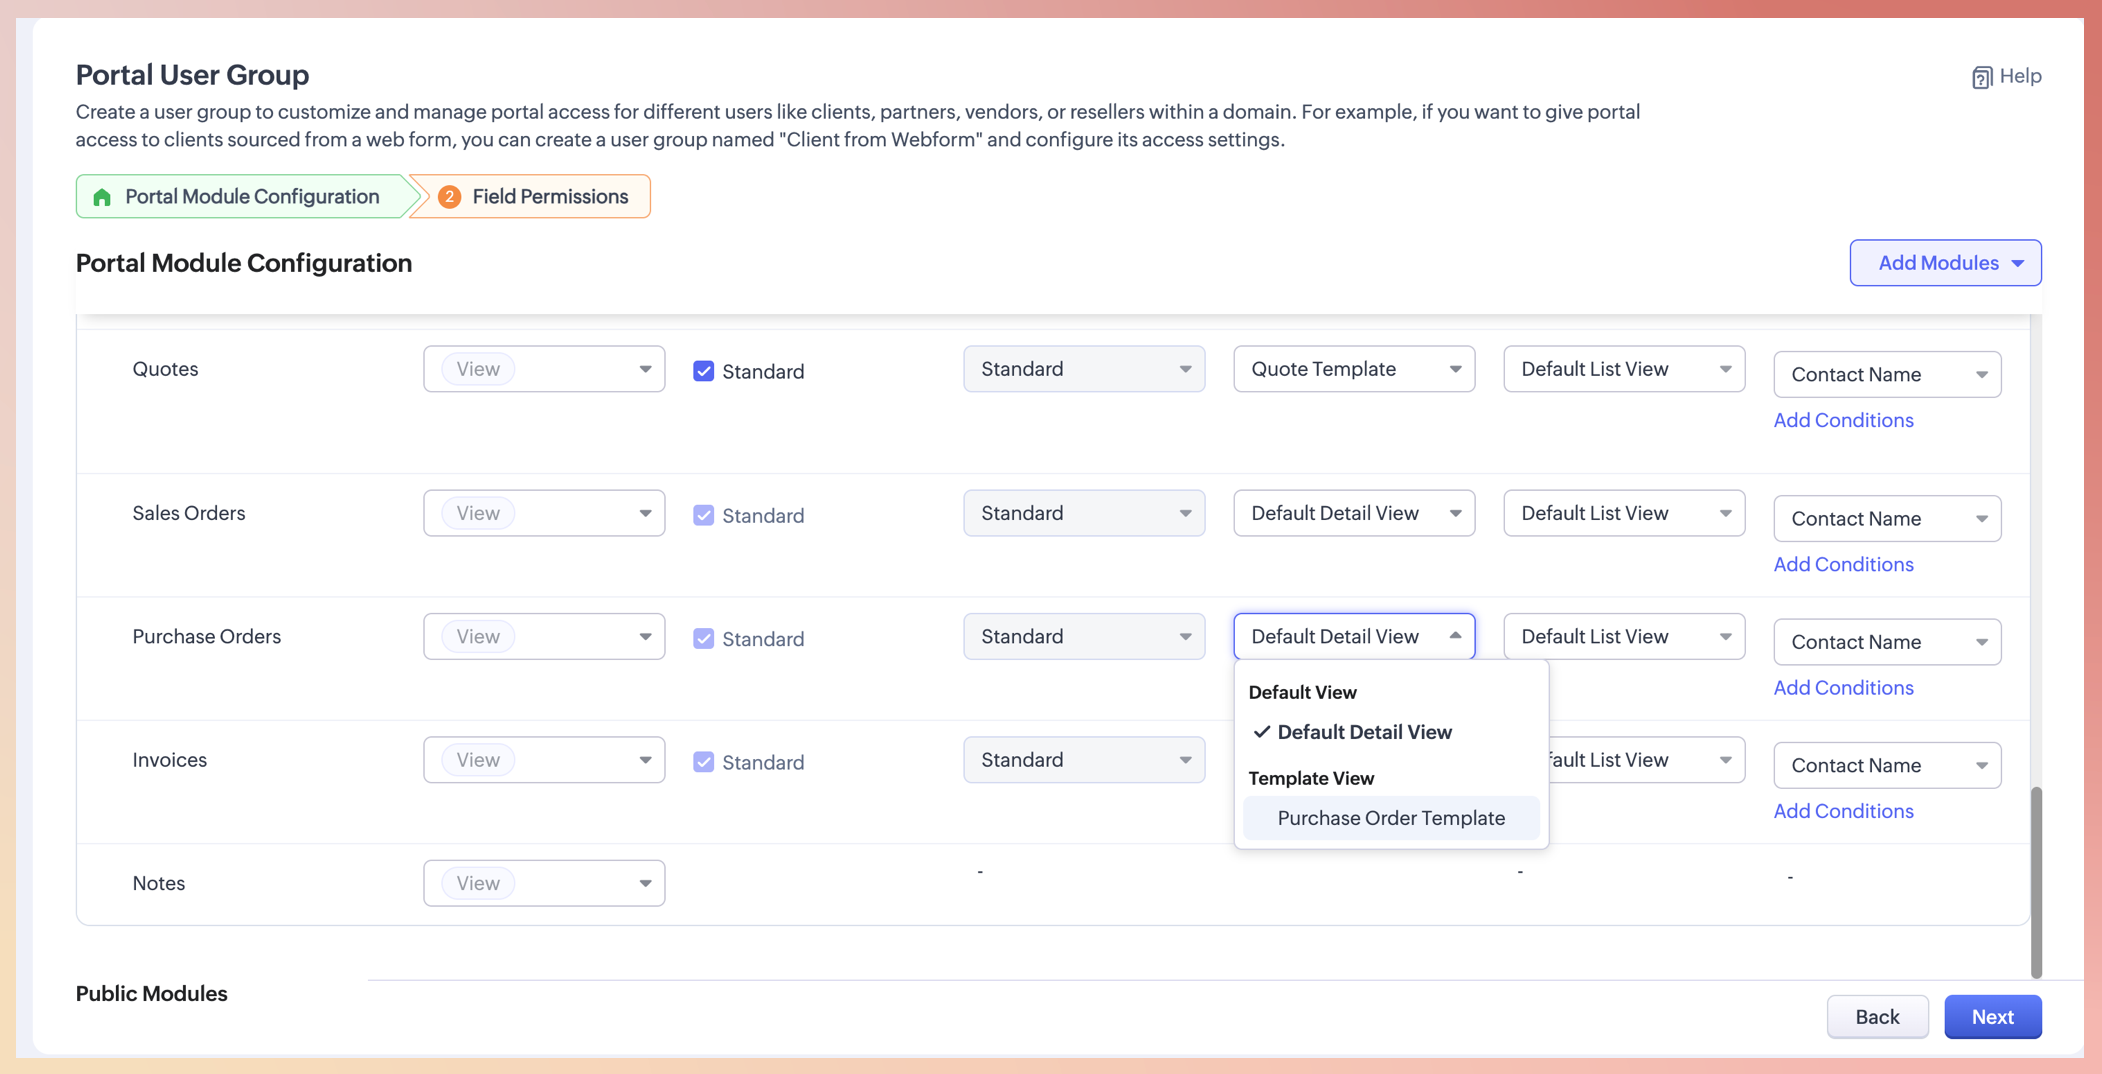
Task: Choose Default Detail View from the menu
Action: 1364,732
